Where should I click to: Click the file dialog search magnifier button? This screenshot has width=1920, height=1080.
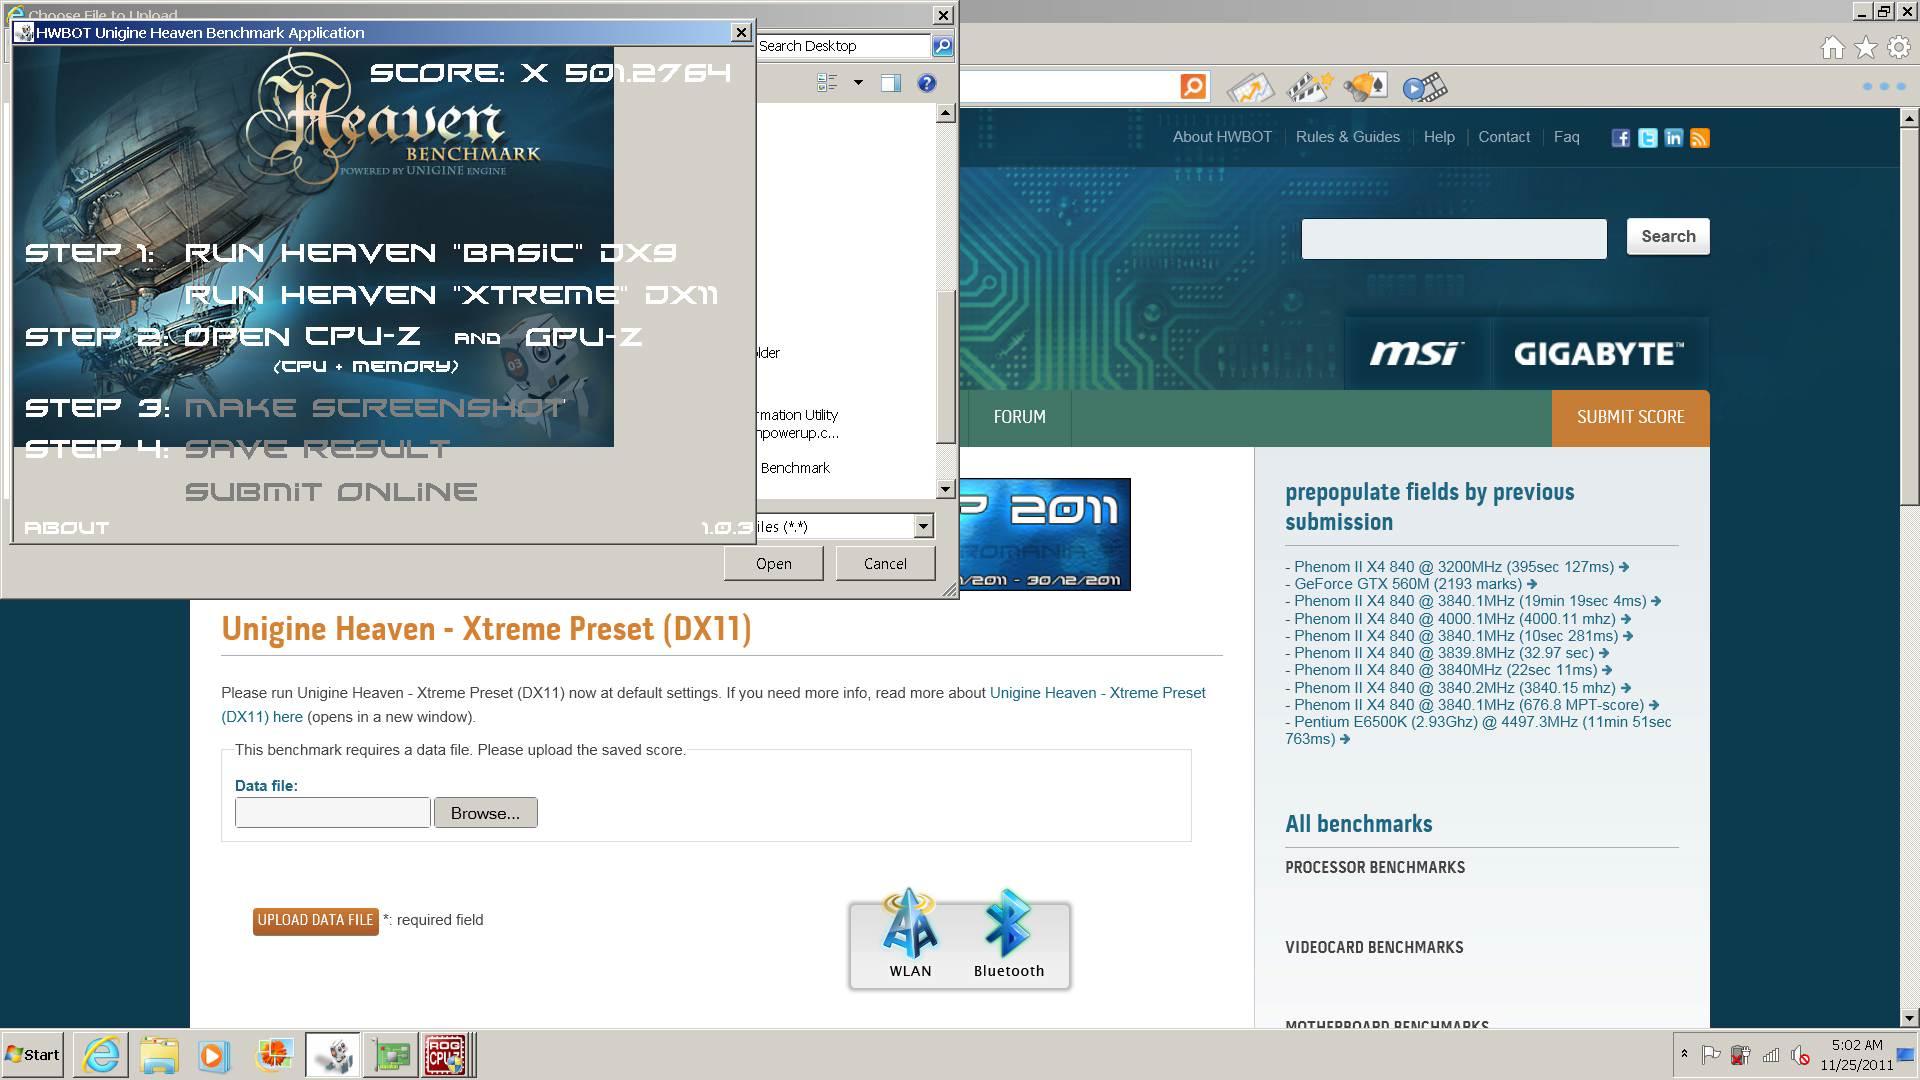tap(942, 46)
